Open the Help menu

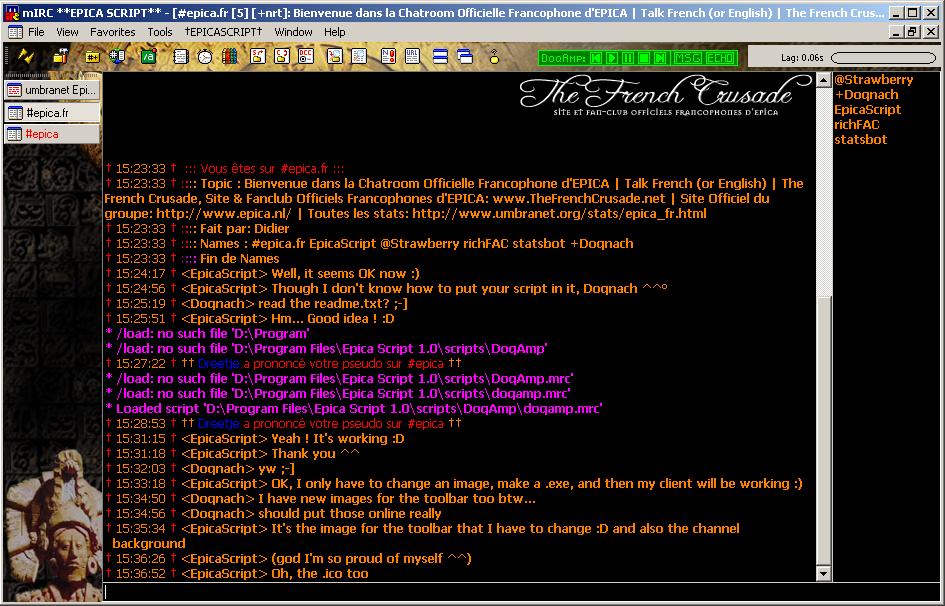[334, 32]
